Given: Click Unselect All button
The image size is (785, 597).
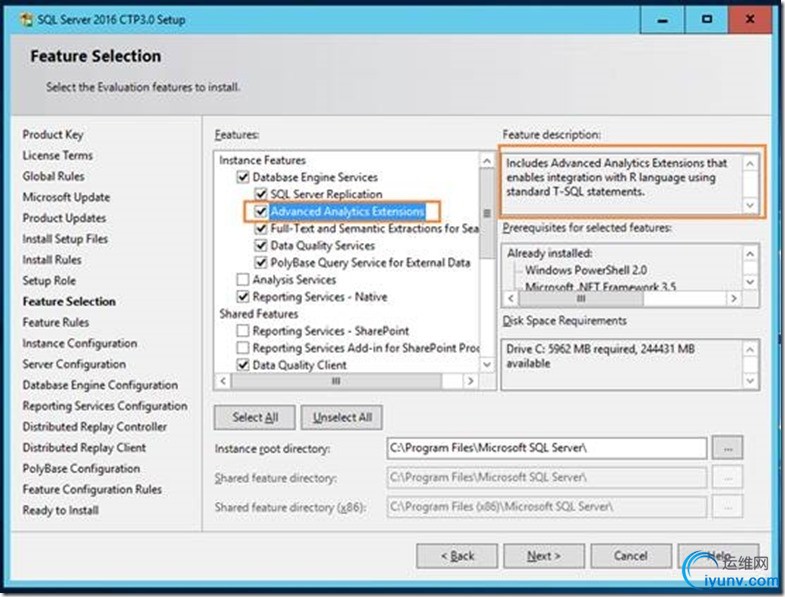Looking at the screenshot, I should [x=342, y=417].
